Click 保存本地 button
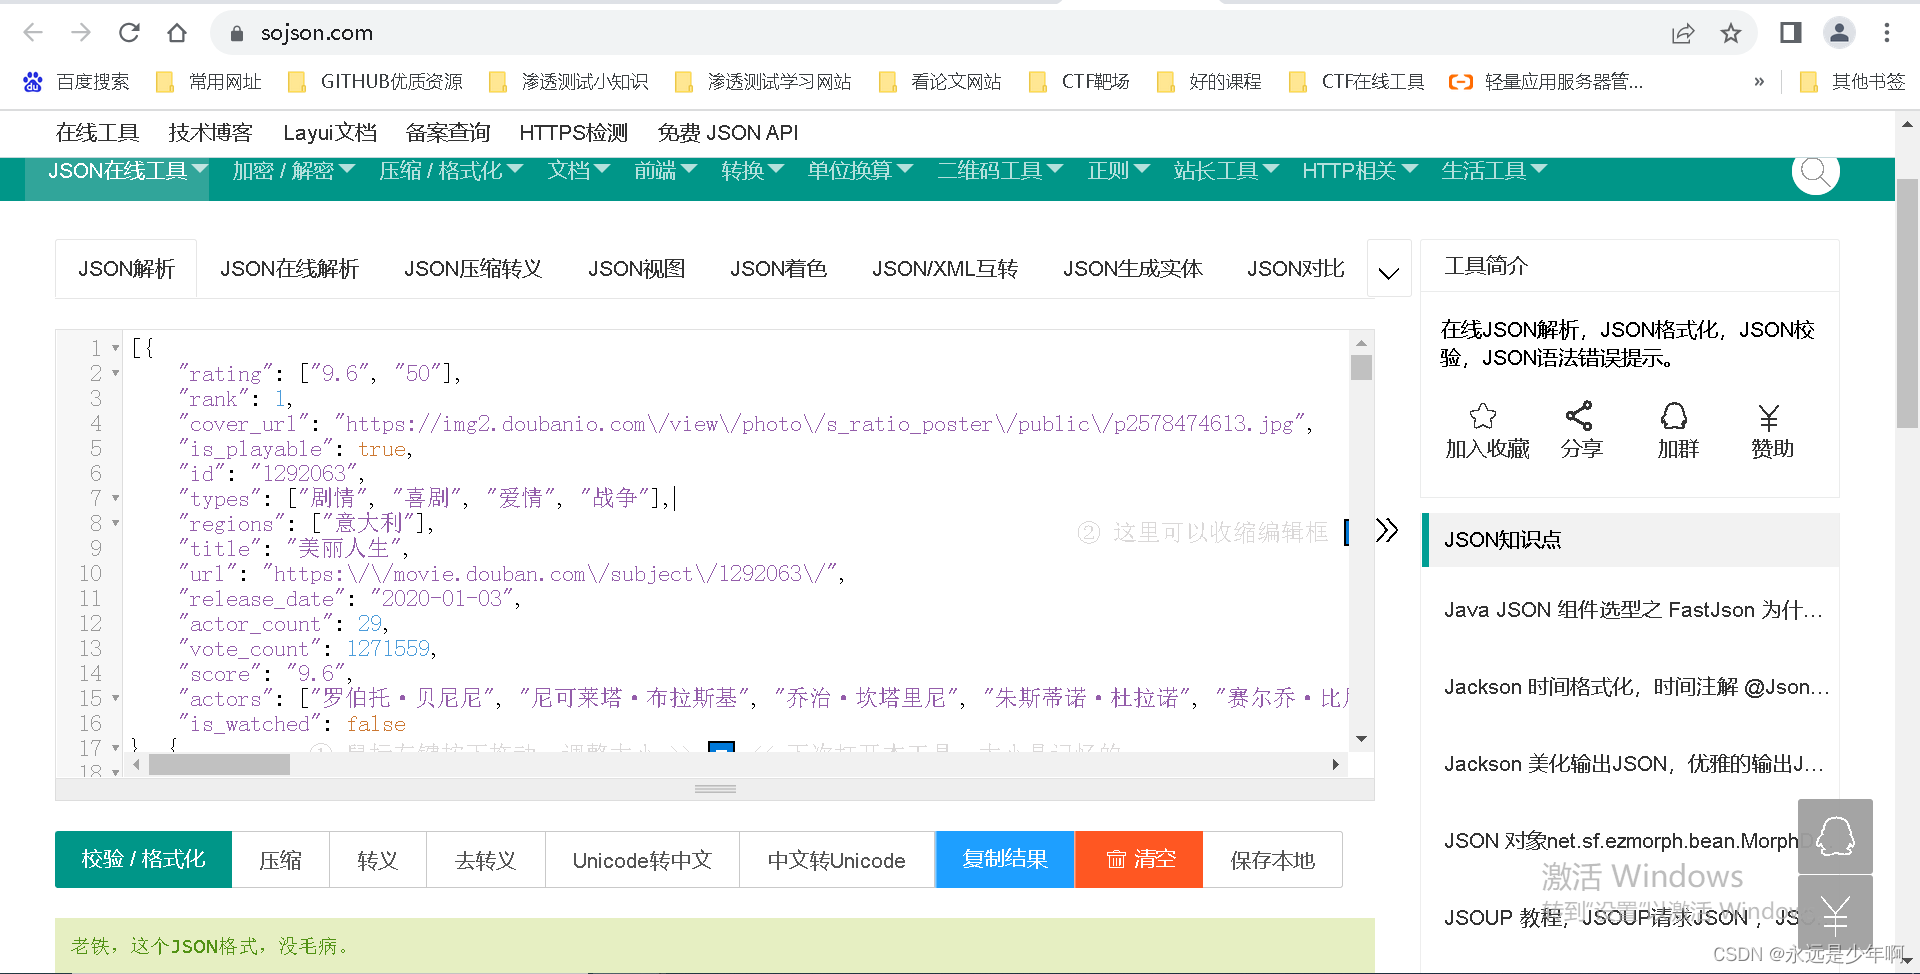 pos(1272,860)
